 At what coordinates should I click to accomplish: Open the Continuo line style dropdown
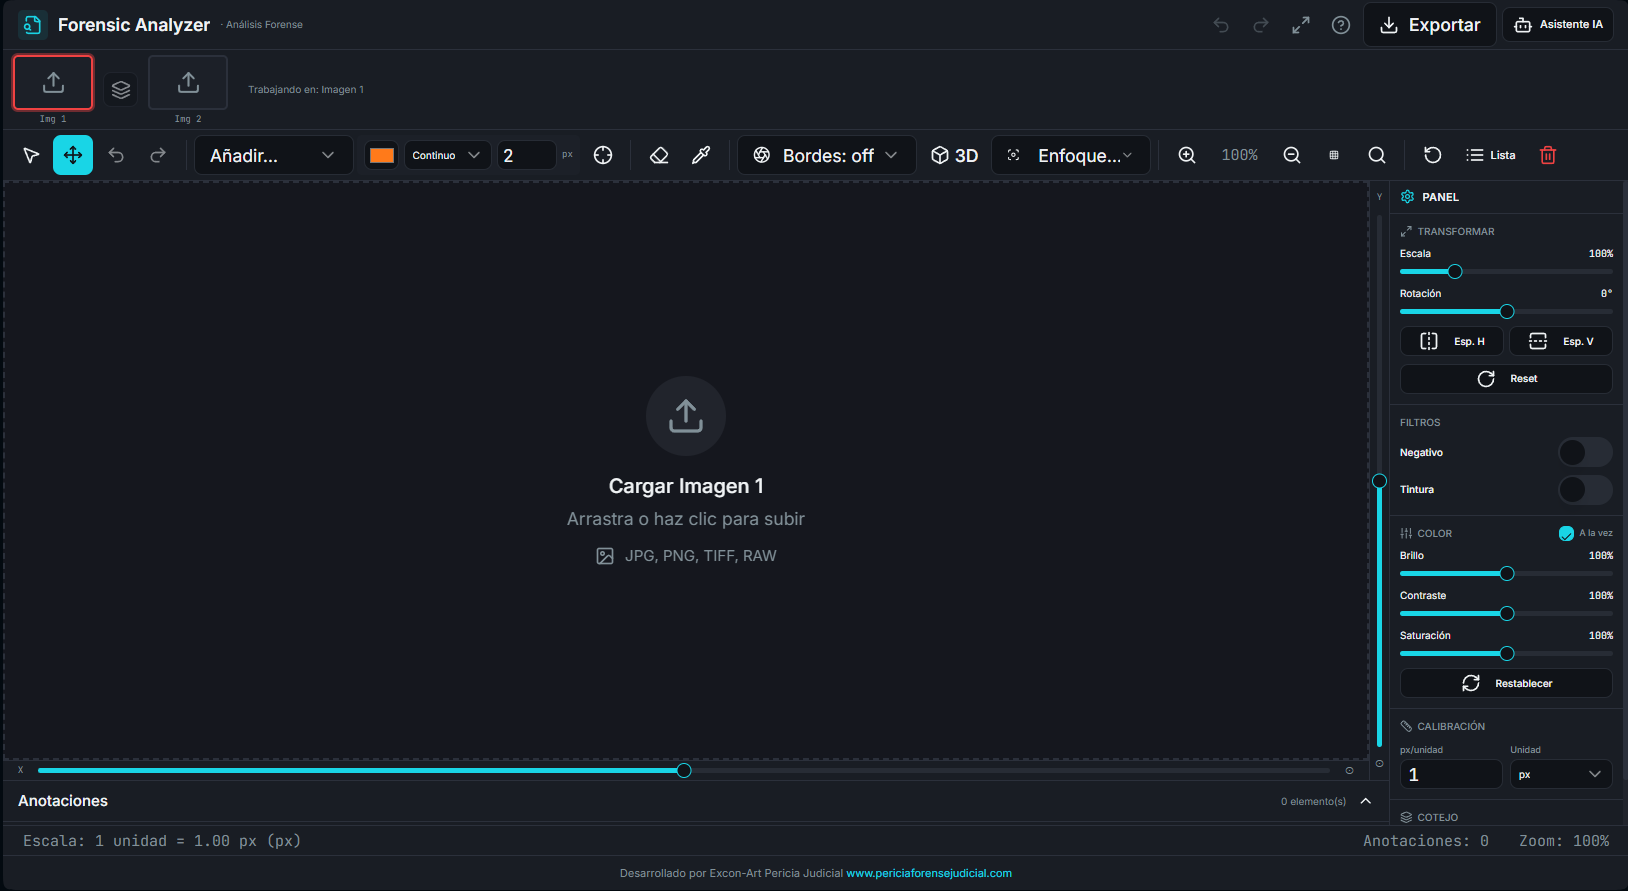pyautogui.click(x=447, y=155)
